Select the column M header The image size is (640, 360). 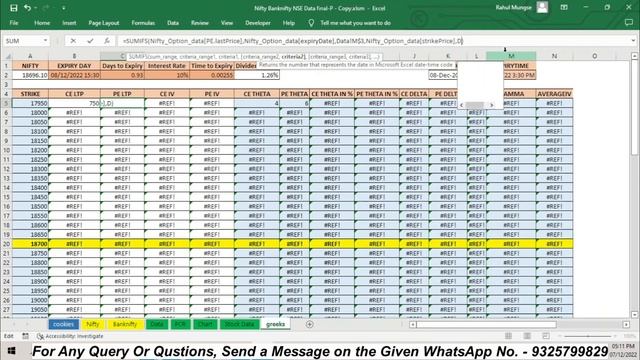pyautogui.click(x=511, y=56)
